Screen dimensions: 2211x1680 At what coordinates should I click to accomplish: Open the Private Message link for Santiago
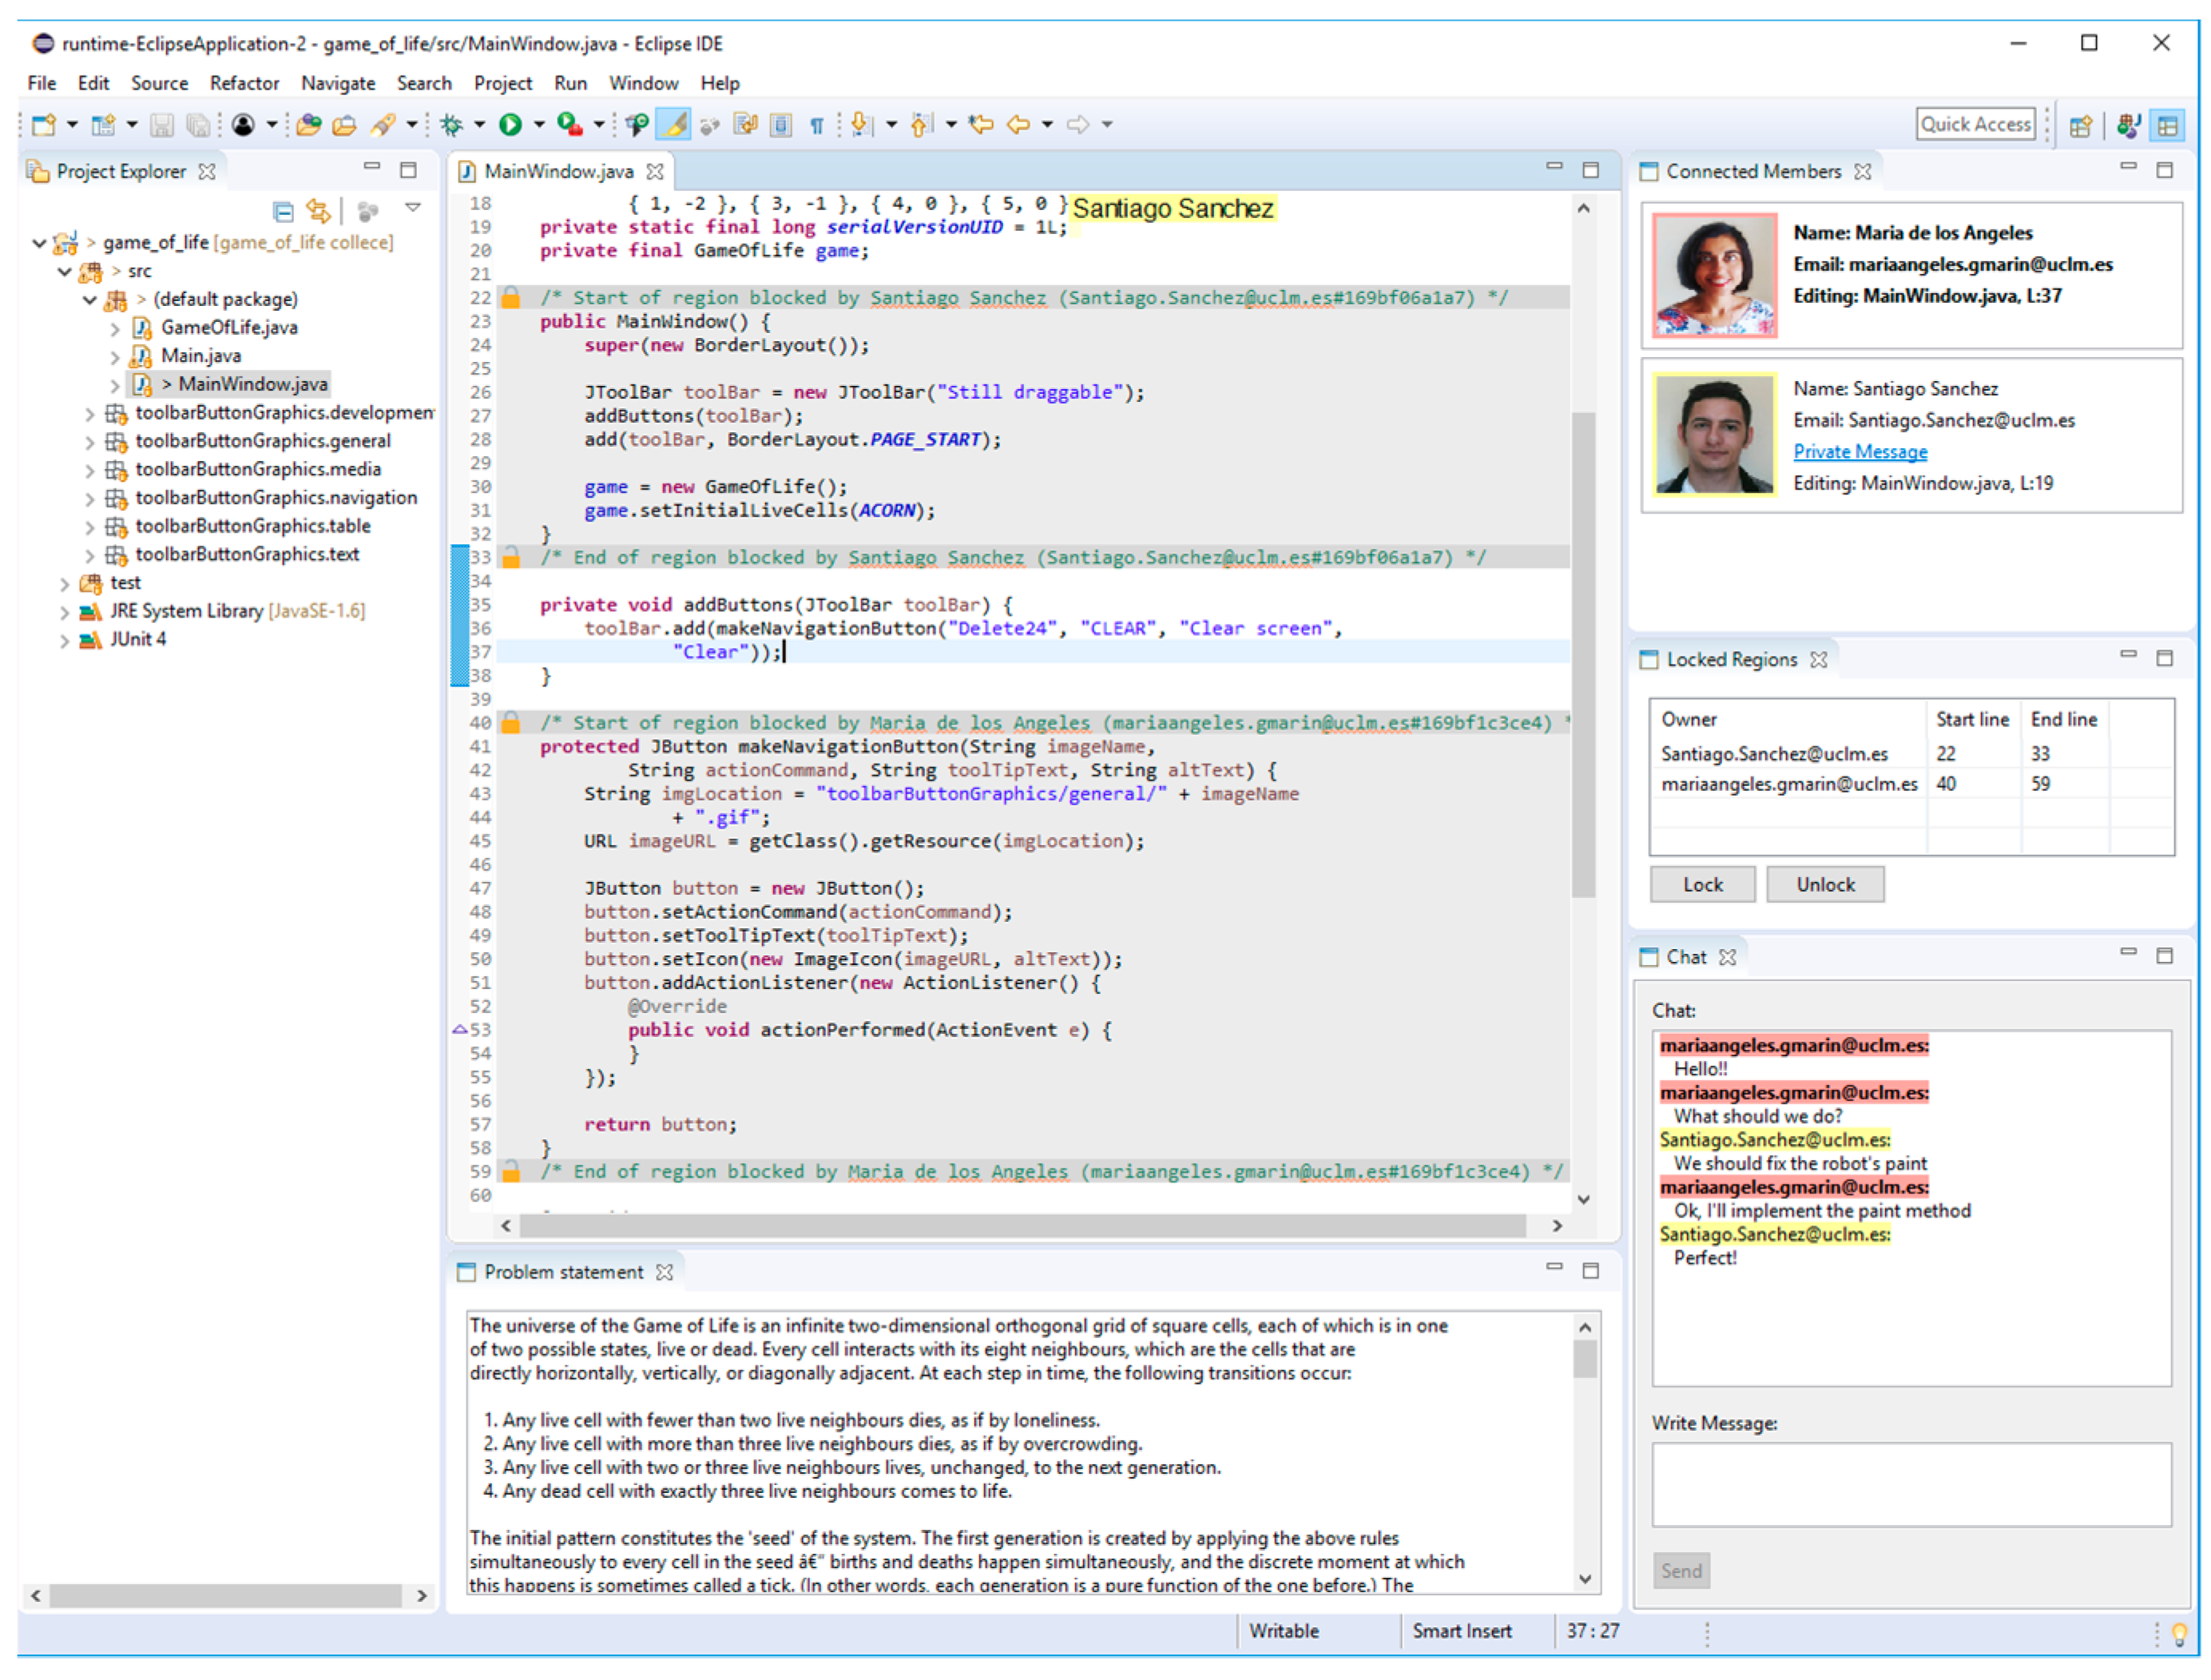point(1860,451)
